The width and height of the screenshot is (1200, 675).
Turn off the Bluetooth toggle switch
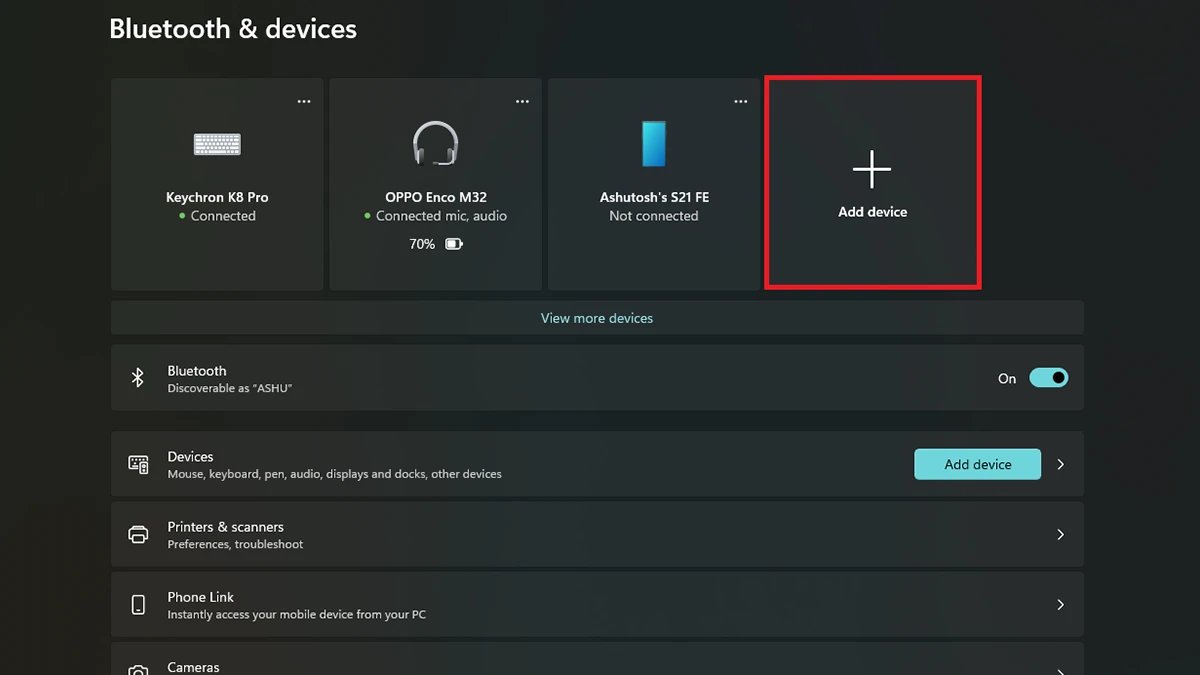[1049, 378]
